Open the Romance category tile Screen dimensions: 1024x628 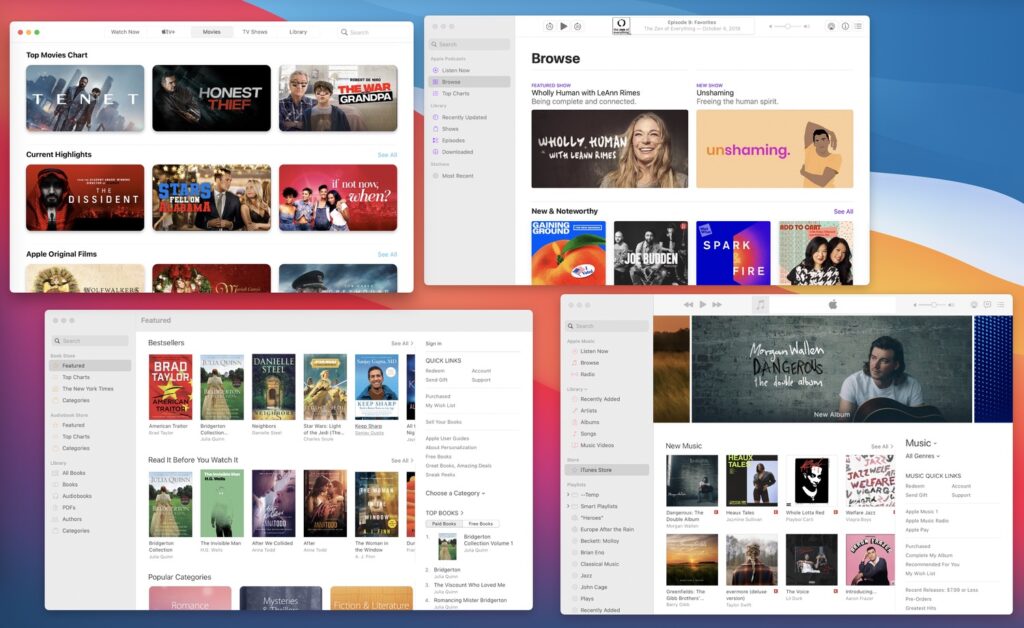pos(190,599)
